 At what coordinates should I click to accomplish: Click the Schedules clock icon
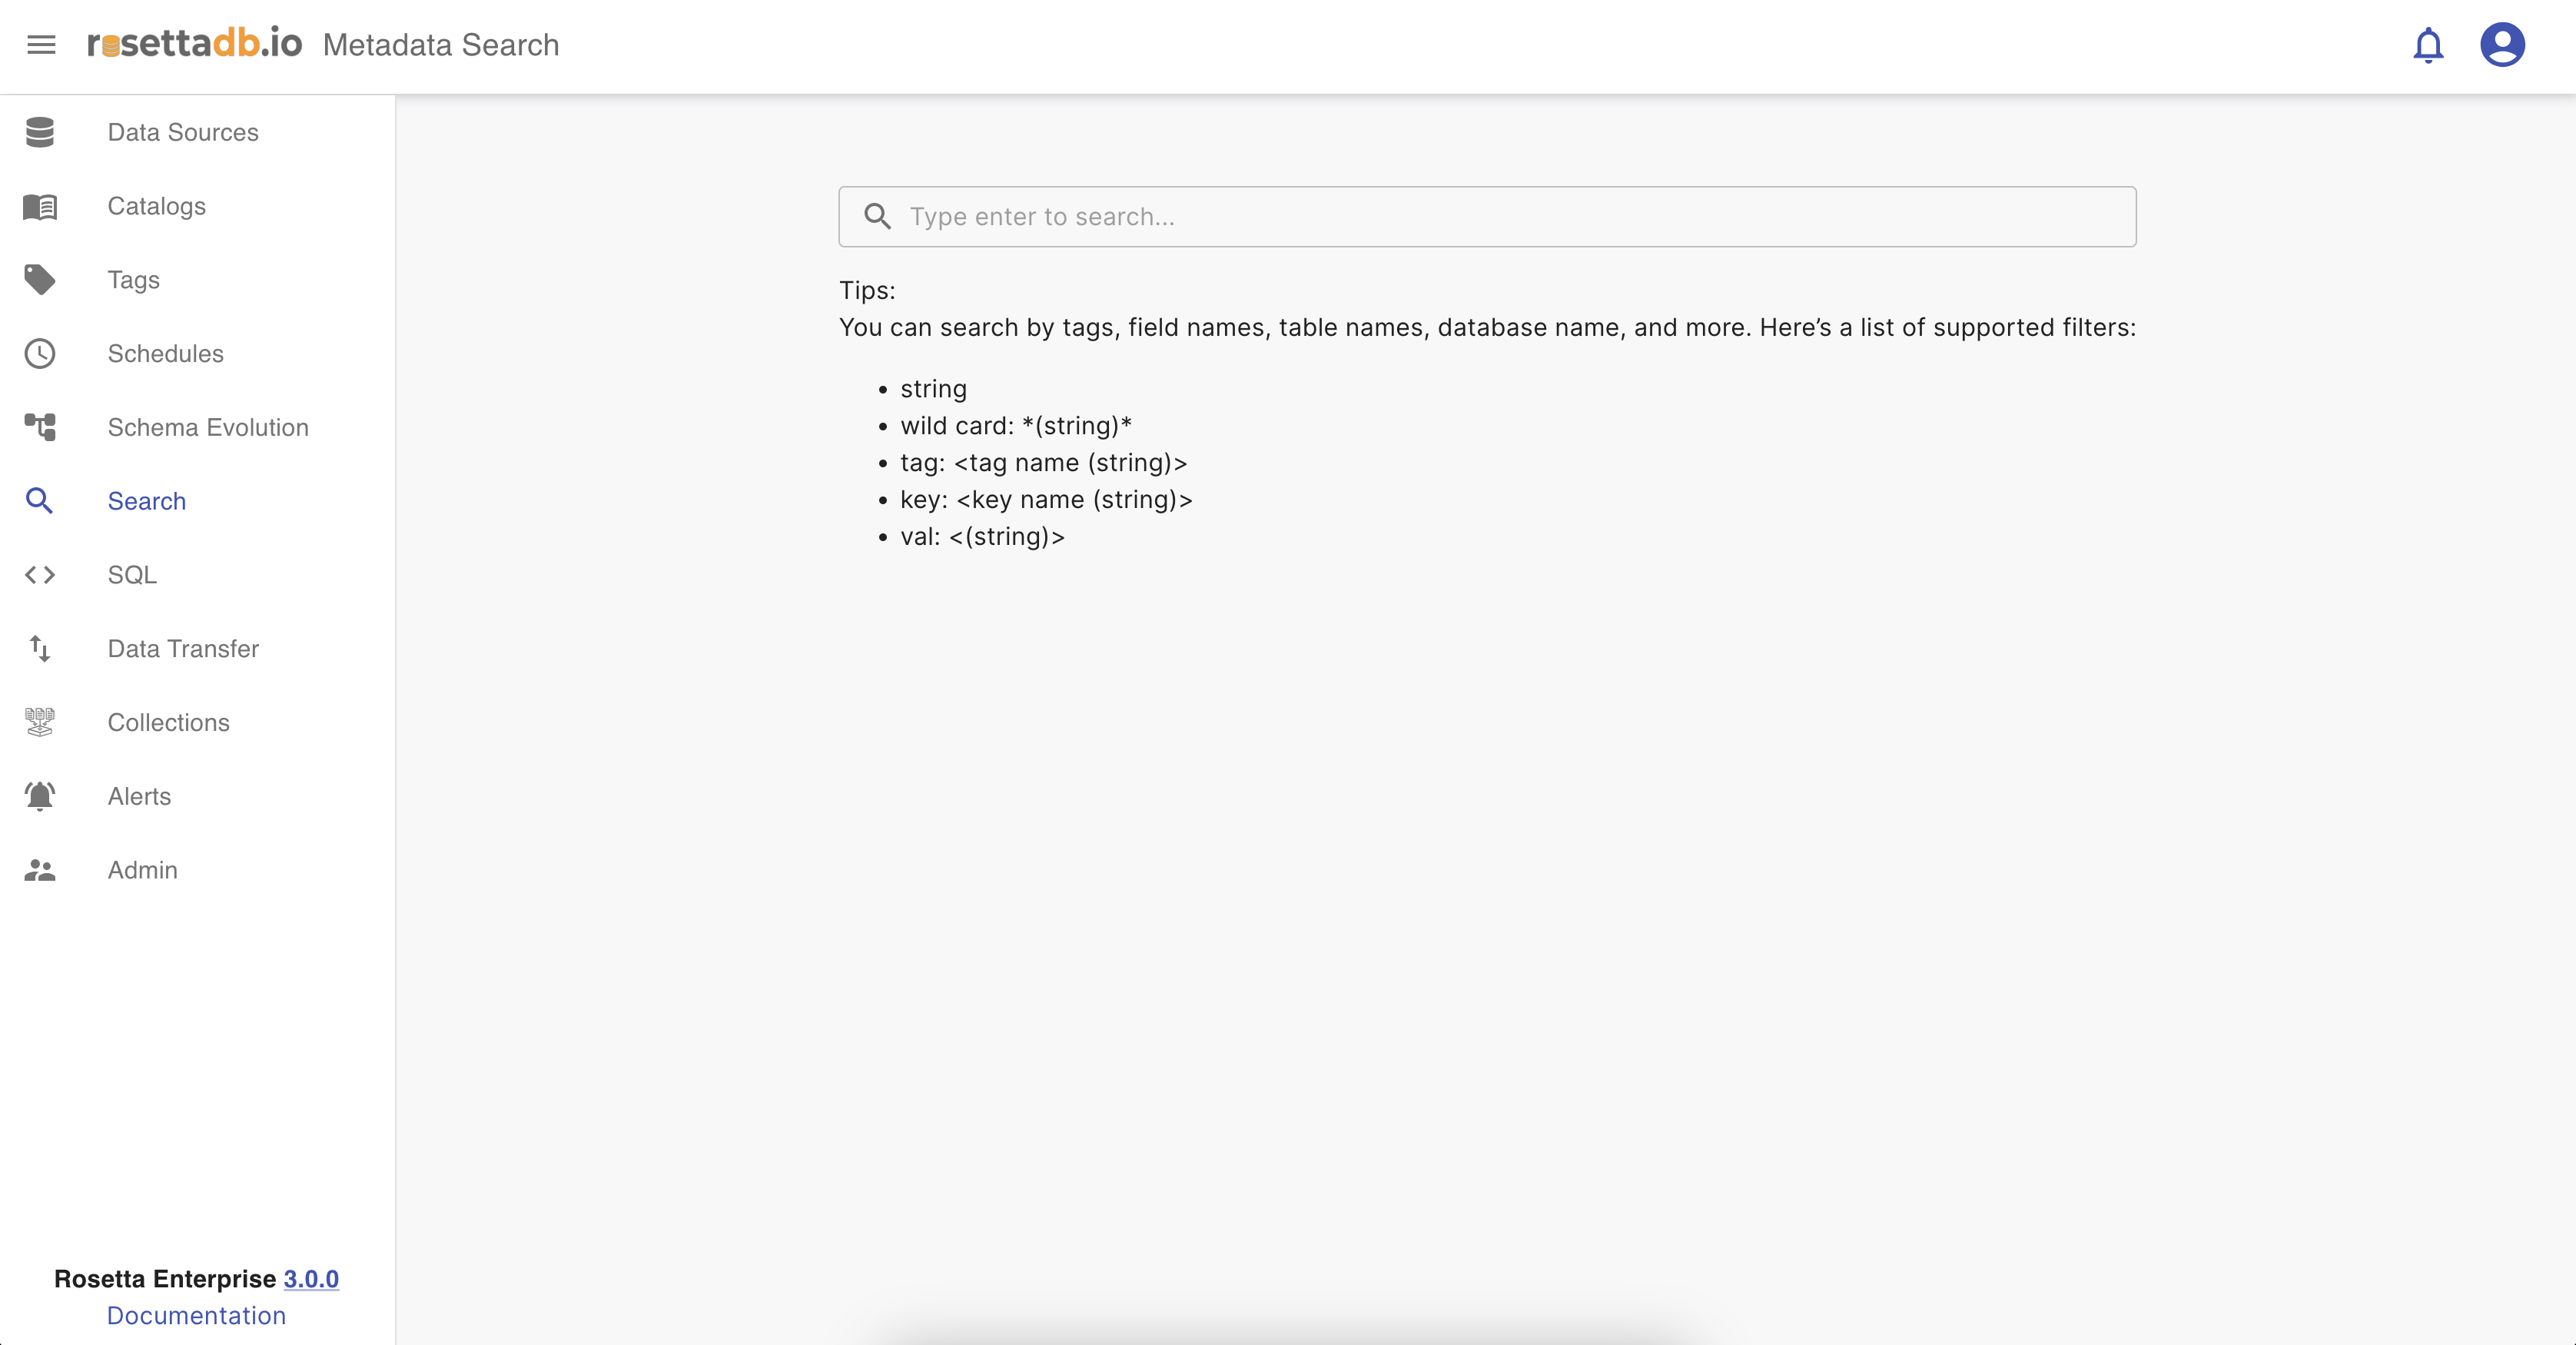click(40, 354)
